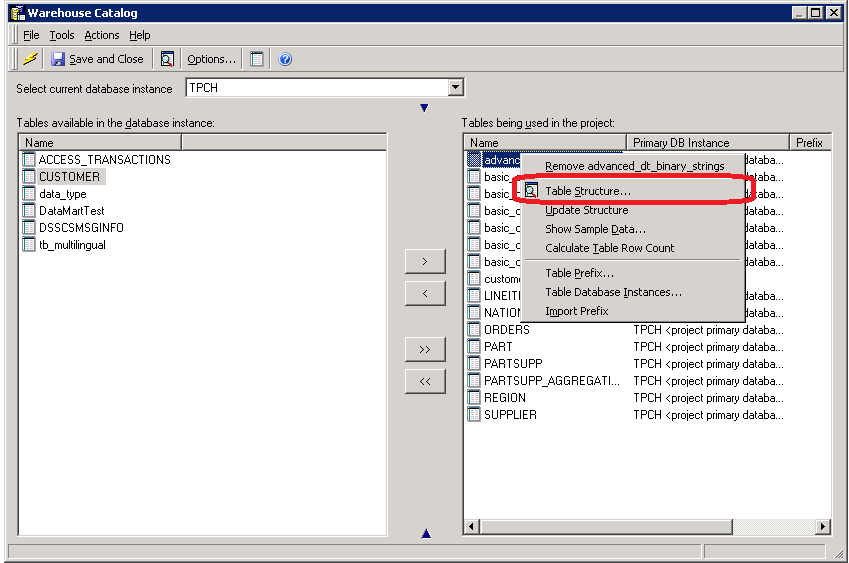849x563 pixels.
Task: Collapse top pane with blue down arrow
Action: click(x=424, y=108)
